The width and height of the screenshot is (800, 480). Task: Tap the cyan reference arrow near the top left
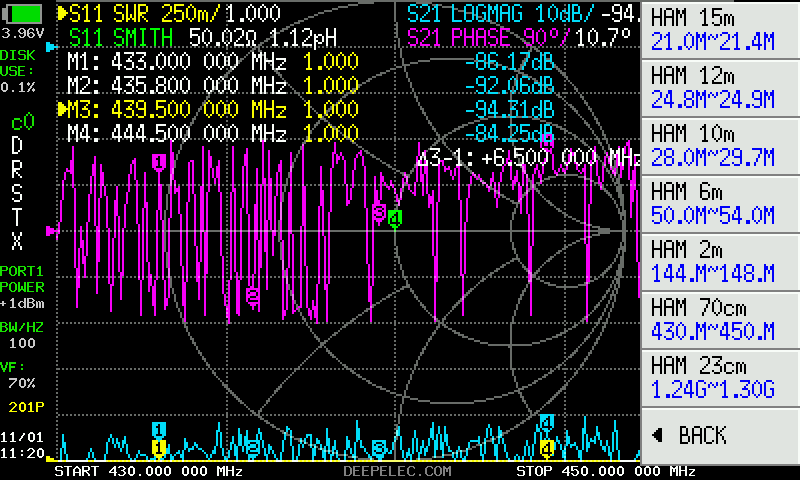point(51,47)
